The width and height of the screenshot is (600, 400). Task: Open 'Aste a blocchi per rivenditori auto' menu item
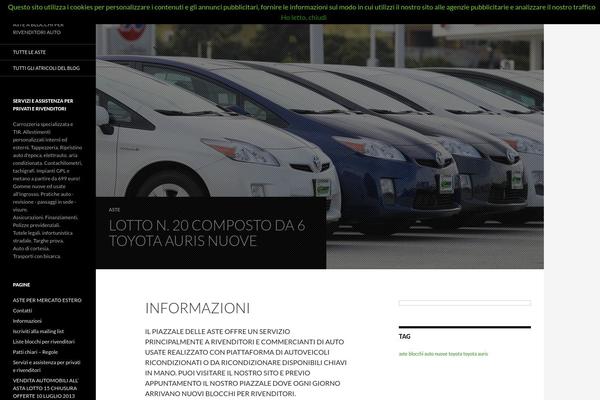(x=38, y=29)
